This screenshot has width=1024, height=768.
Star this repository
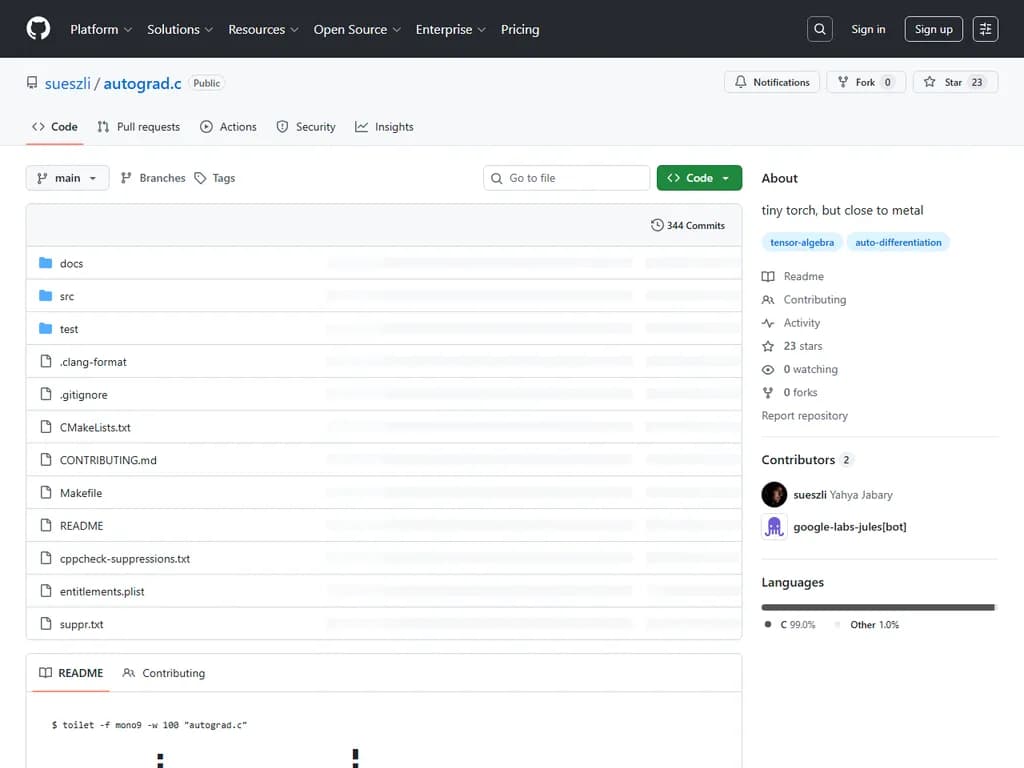point(954,83)
